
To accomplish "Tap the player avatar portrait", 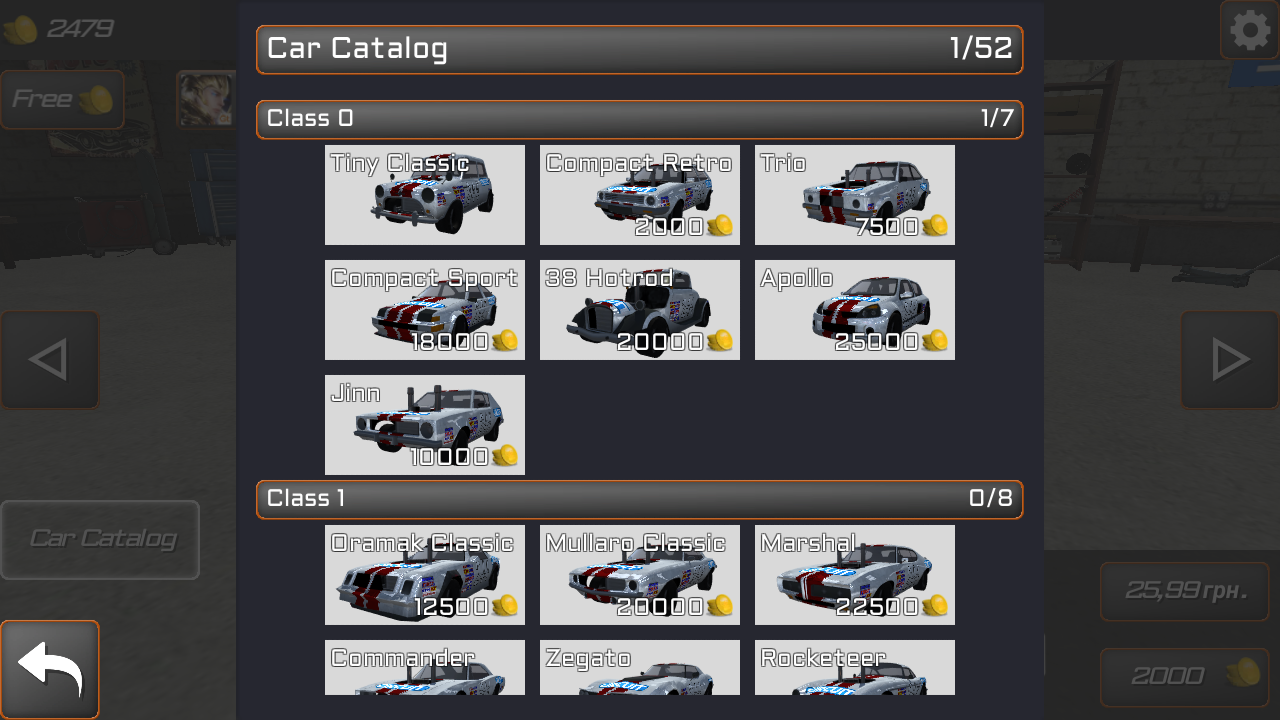I will (x=206, y=99).
